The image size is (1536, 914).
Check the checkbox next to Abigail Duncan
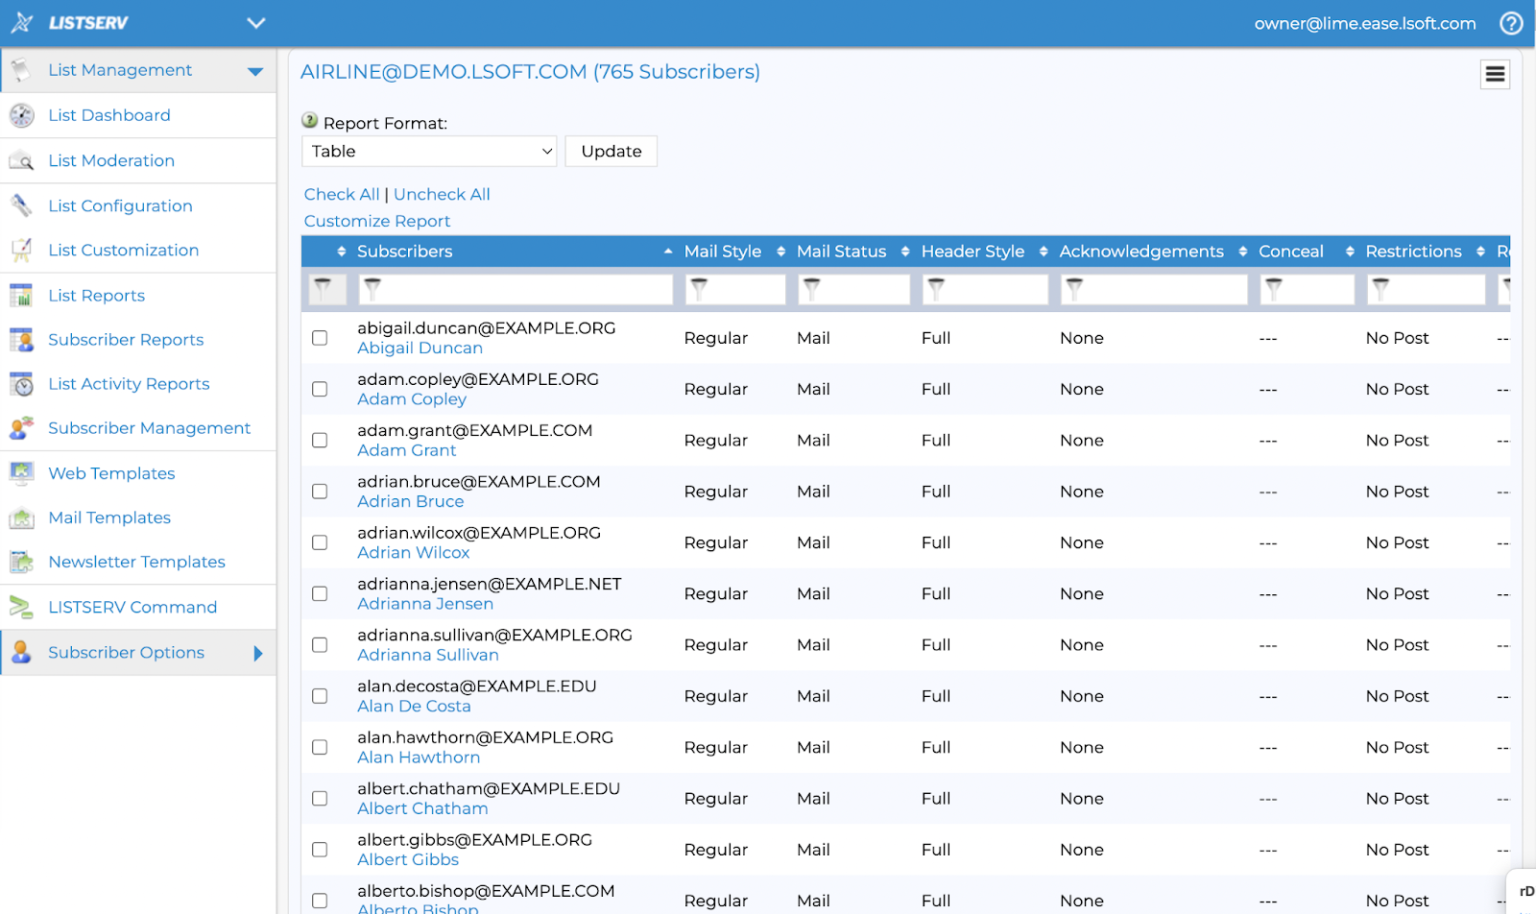click(320, 338)
